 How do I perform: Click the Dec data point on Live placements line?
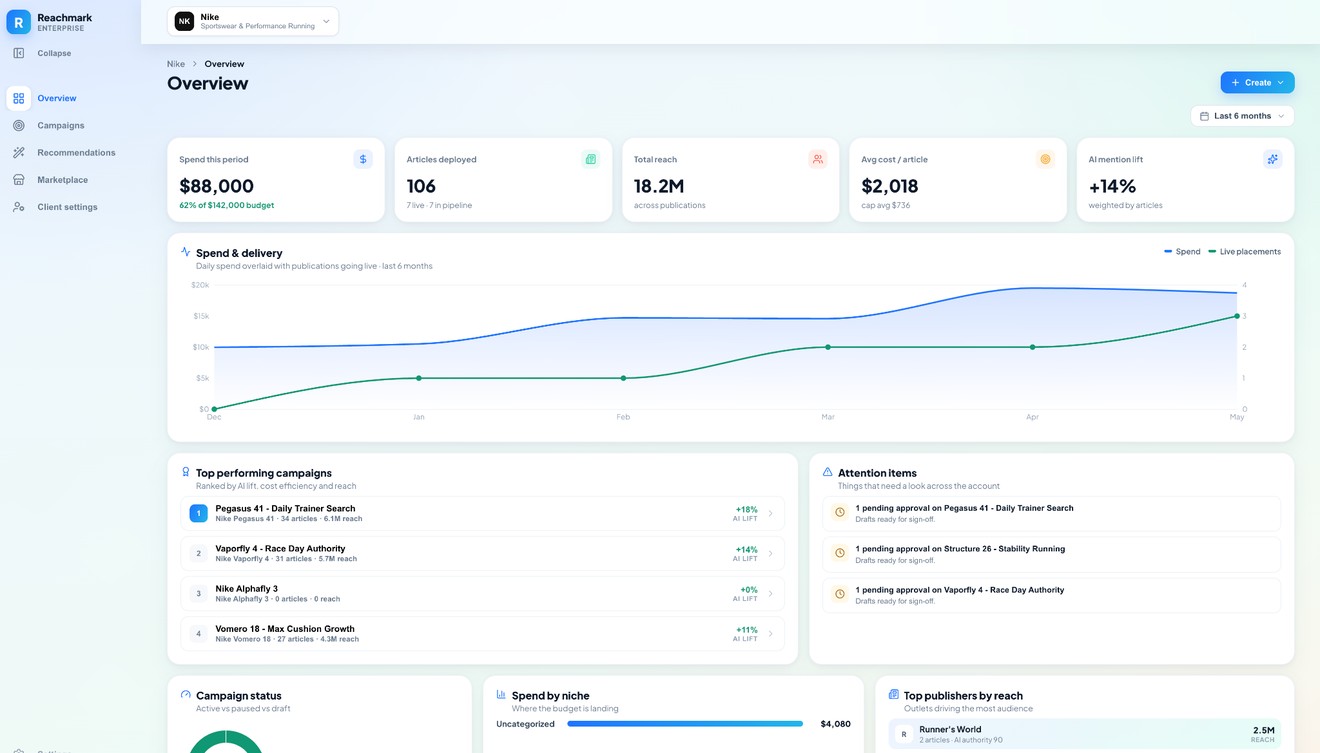[214, 409]
